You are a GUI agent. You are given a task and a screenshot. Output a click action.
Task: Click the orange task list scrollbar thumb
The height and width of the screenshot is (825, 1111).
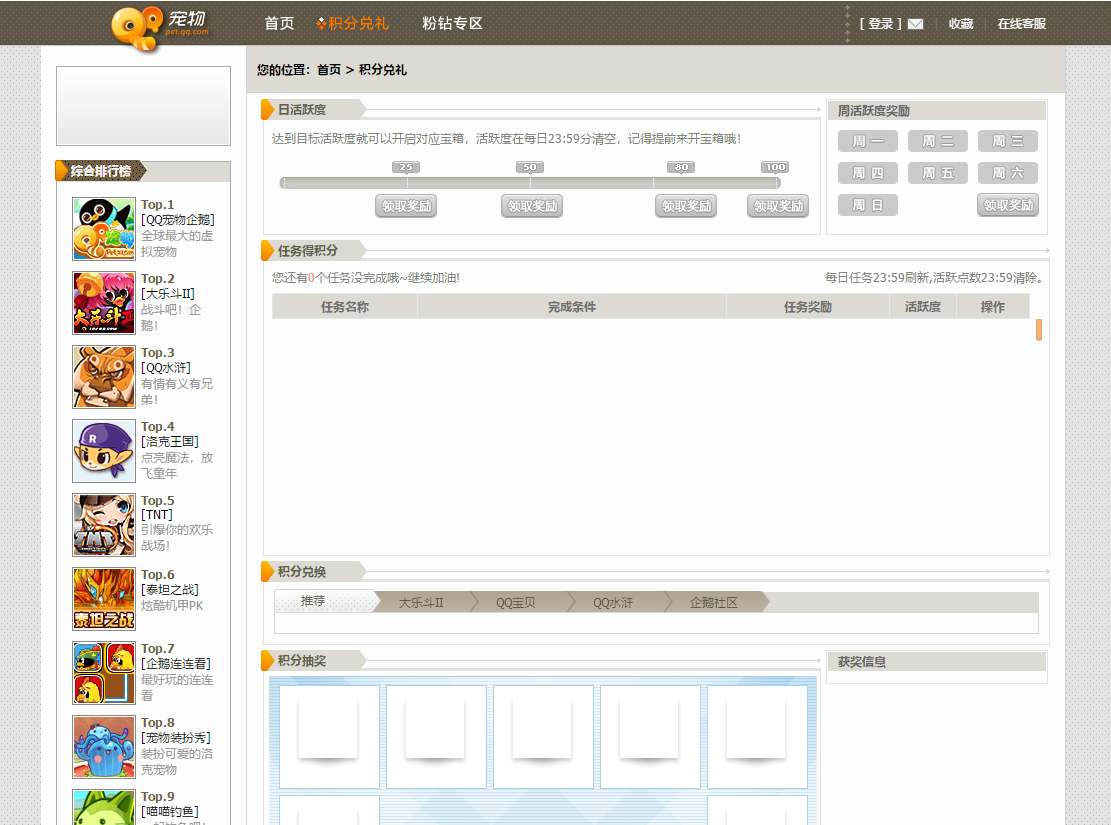1039,330
